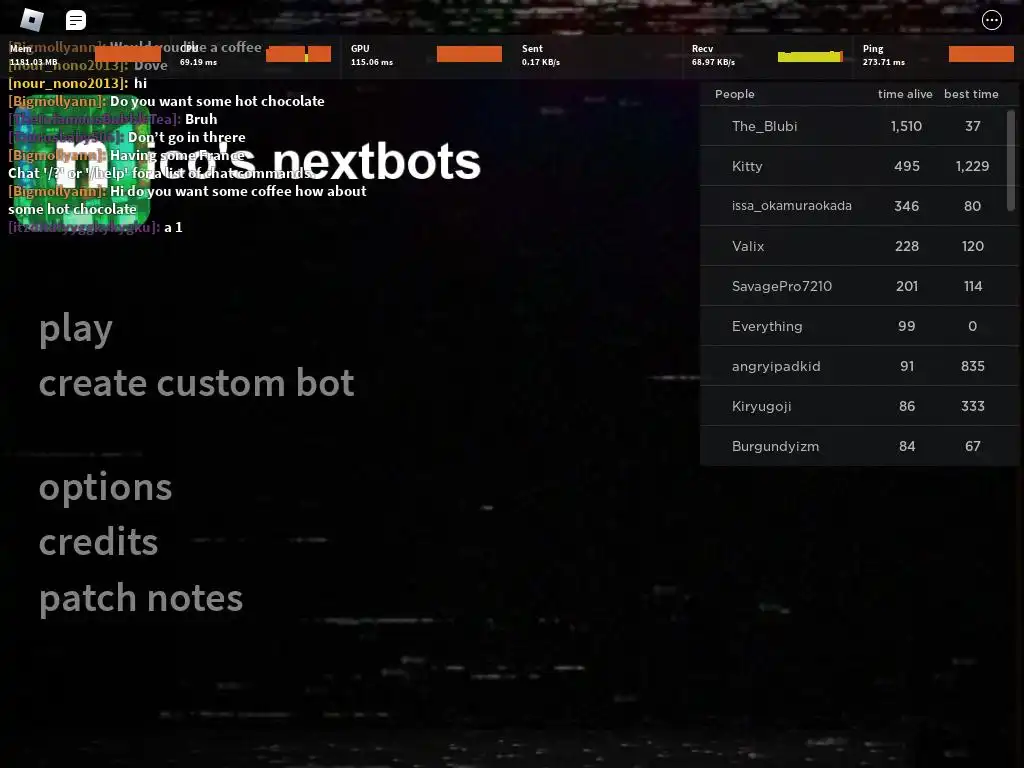
Task: Click the leaderboard scrollbar thumb
Action: click(x=1011, y=161)
